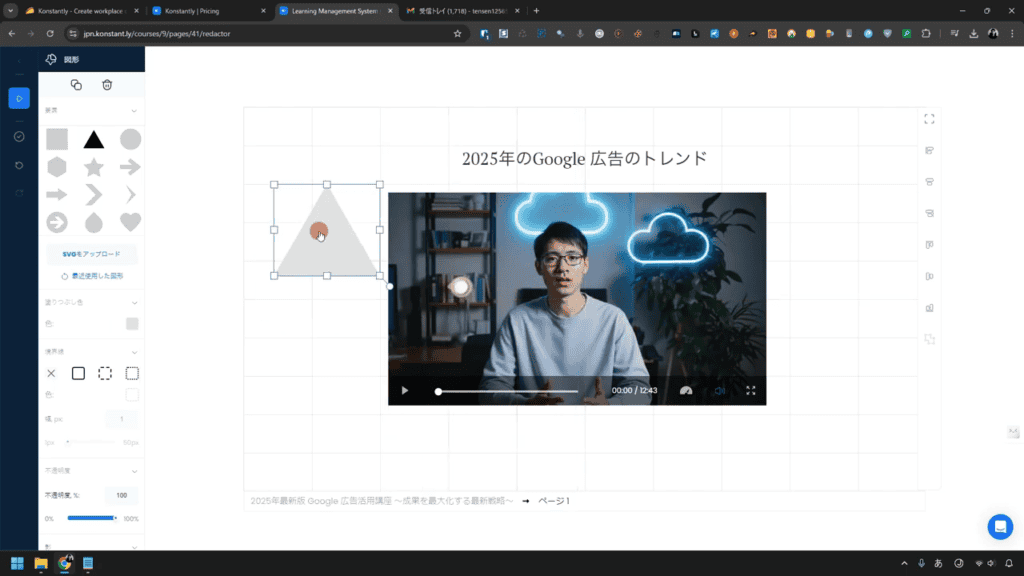1024x576 pixels.
Task: Click the border width input field
Action: pos(121,419)
